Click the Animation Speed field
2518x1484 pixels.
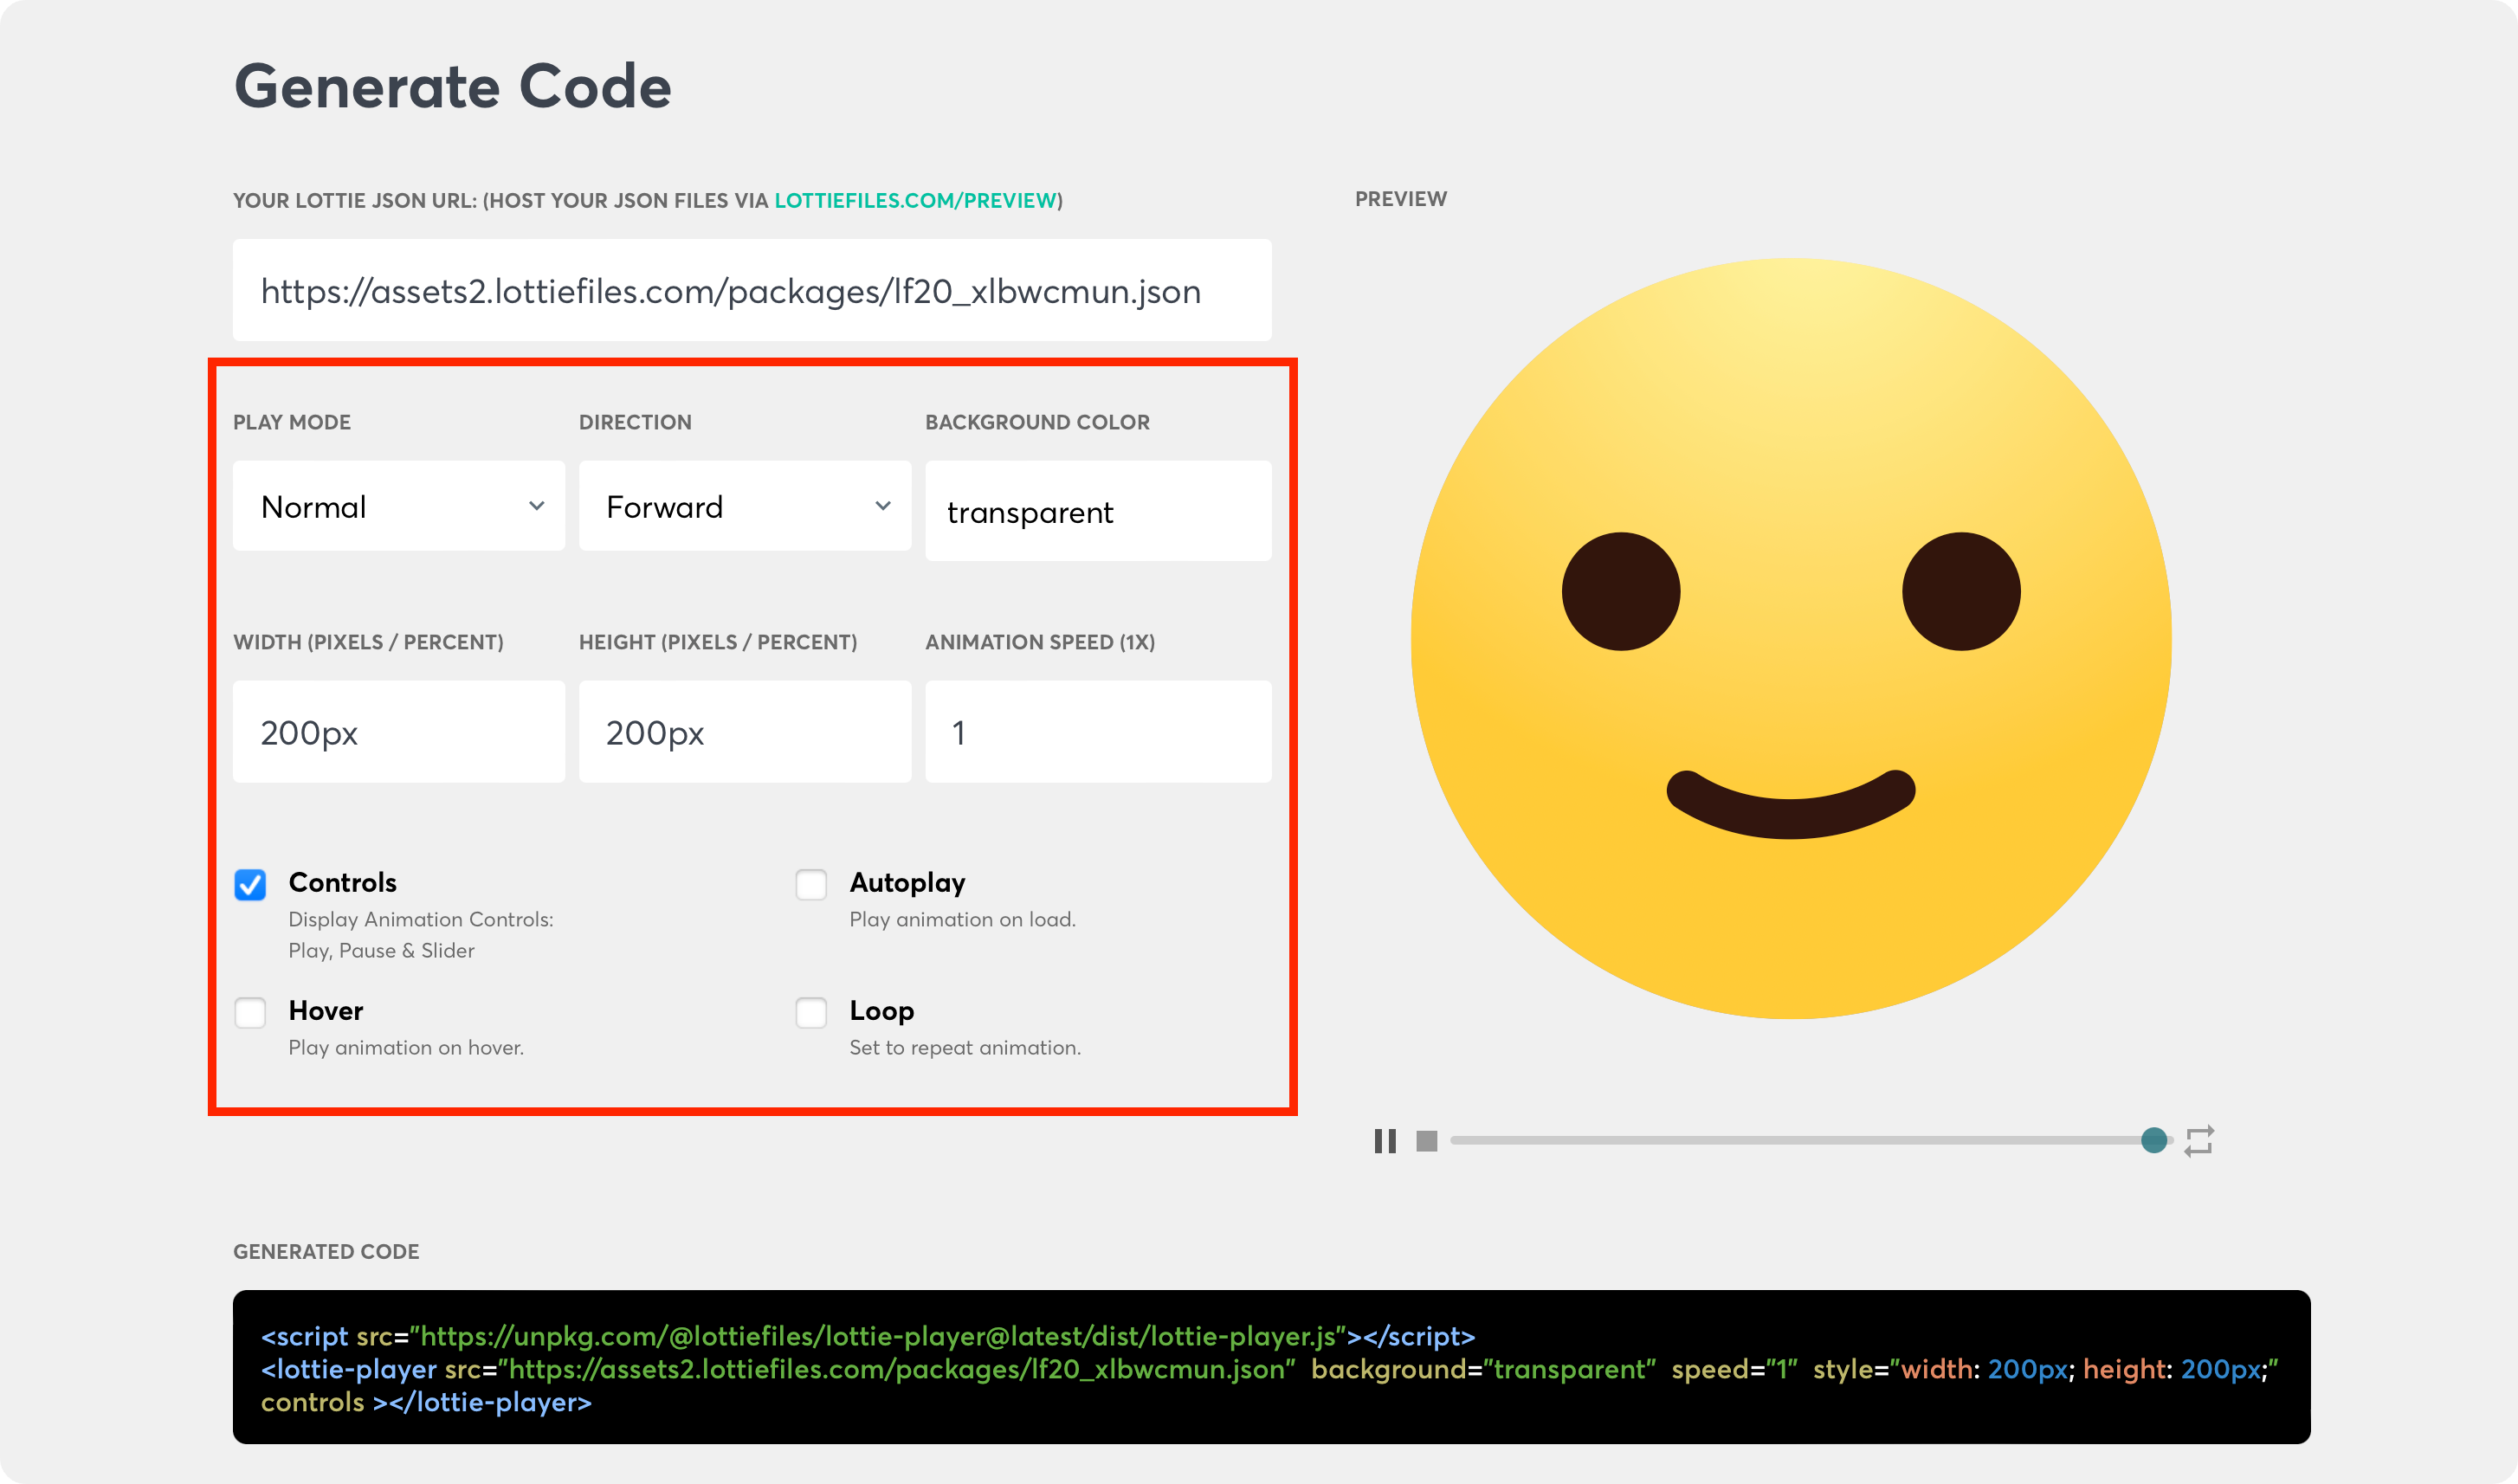point(1097,732)
